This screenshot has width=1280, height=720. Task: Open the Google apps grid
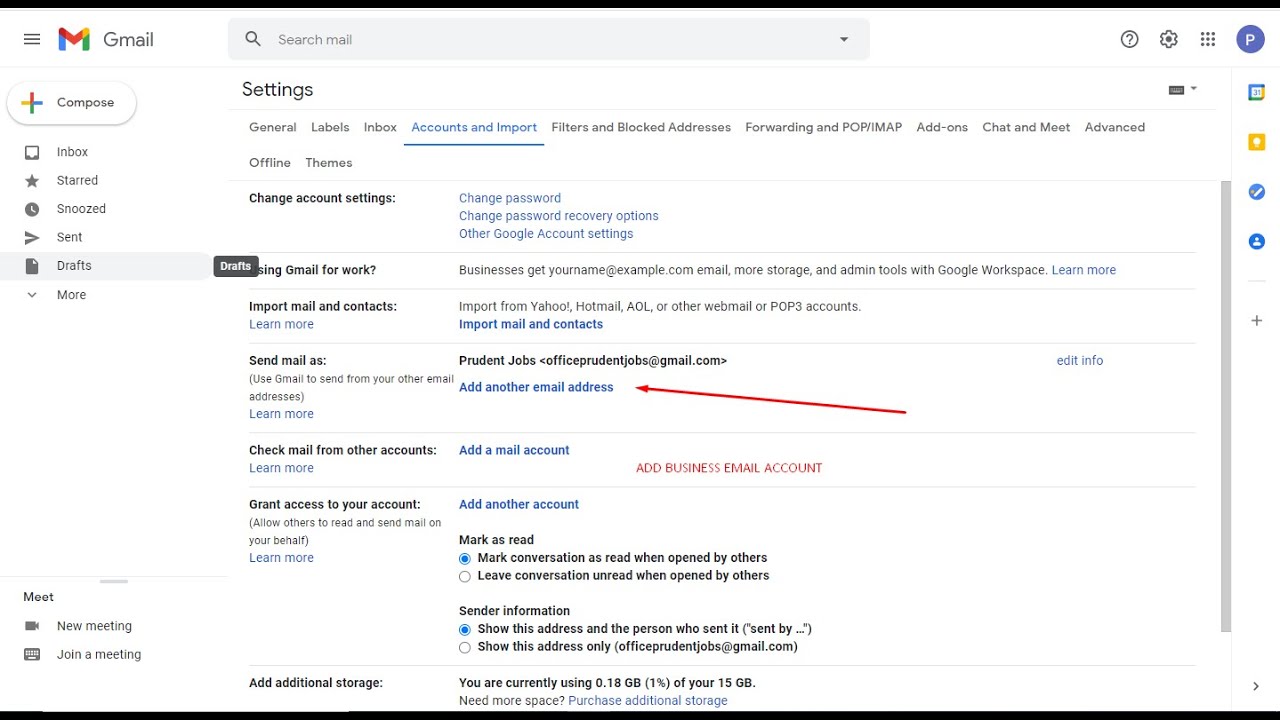(x=1208, y=40)
